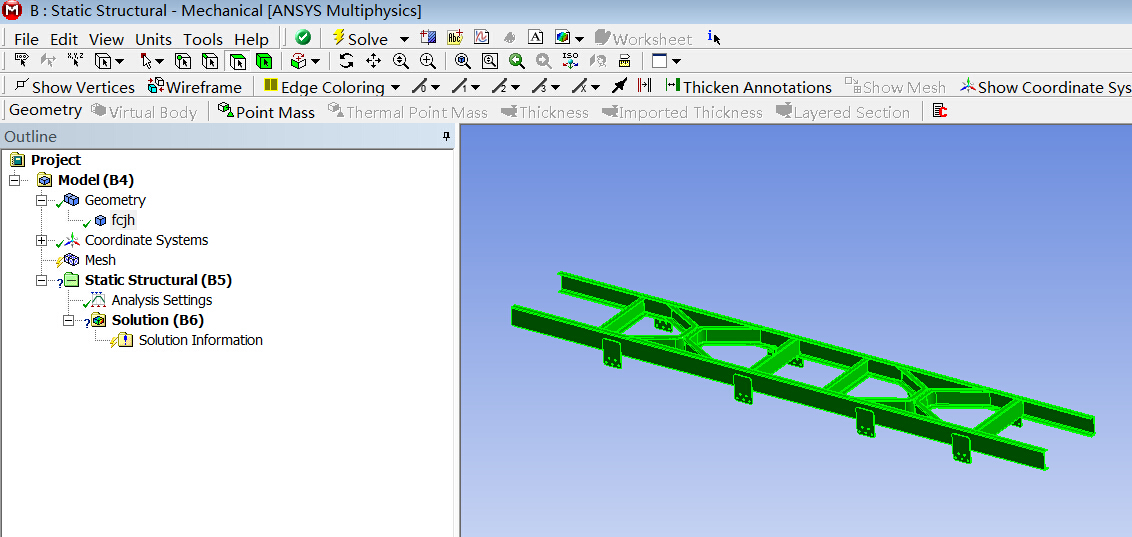The height and width of the screenshot is (537, 1132).
Task: Pin the Outline panel with pushpin
Action: tap(446, 137)
